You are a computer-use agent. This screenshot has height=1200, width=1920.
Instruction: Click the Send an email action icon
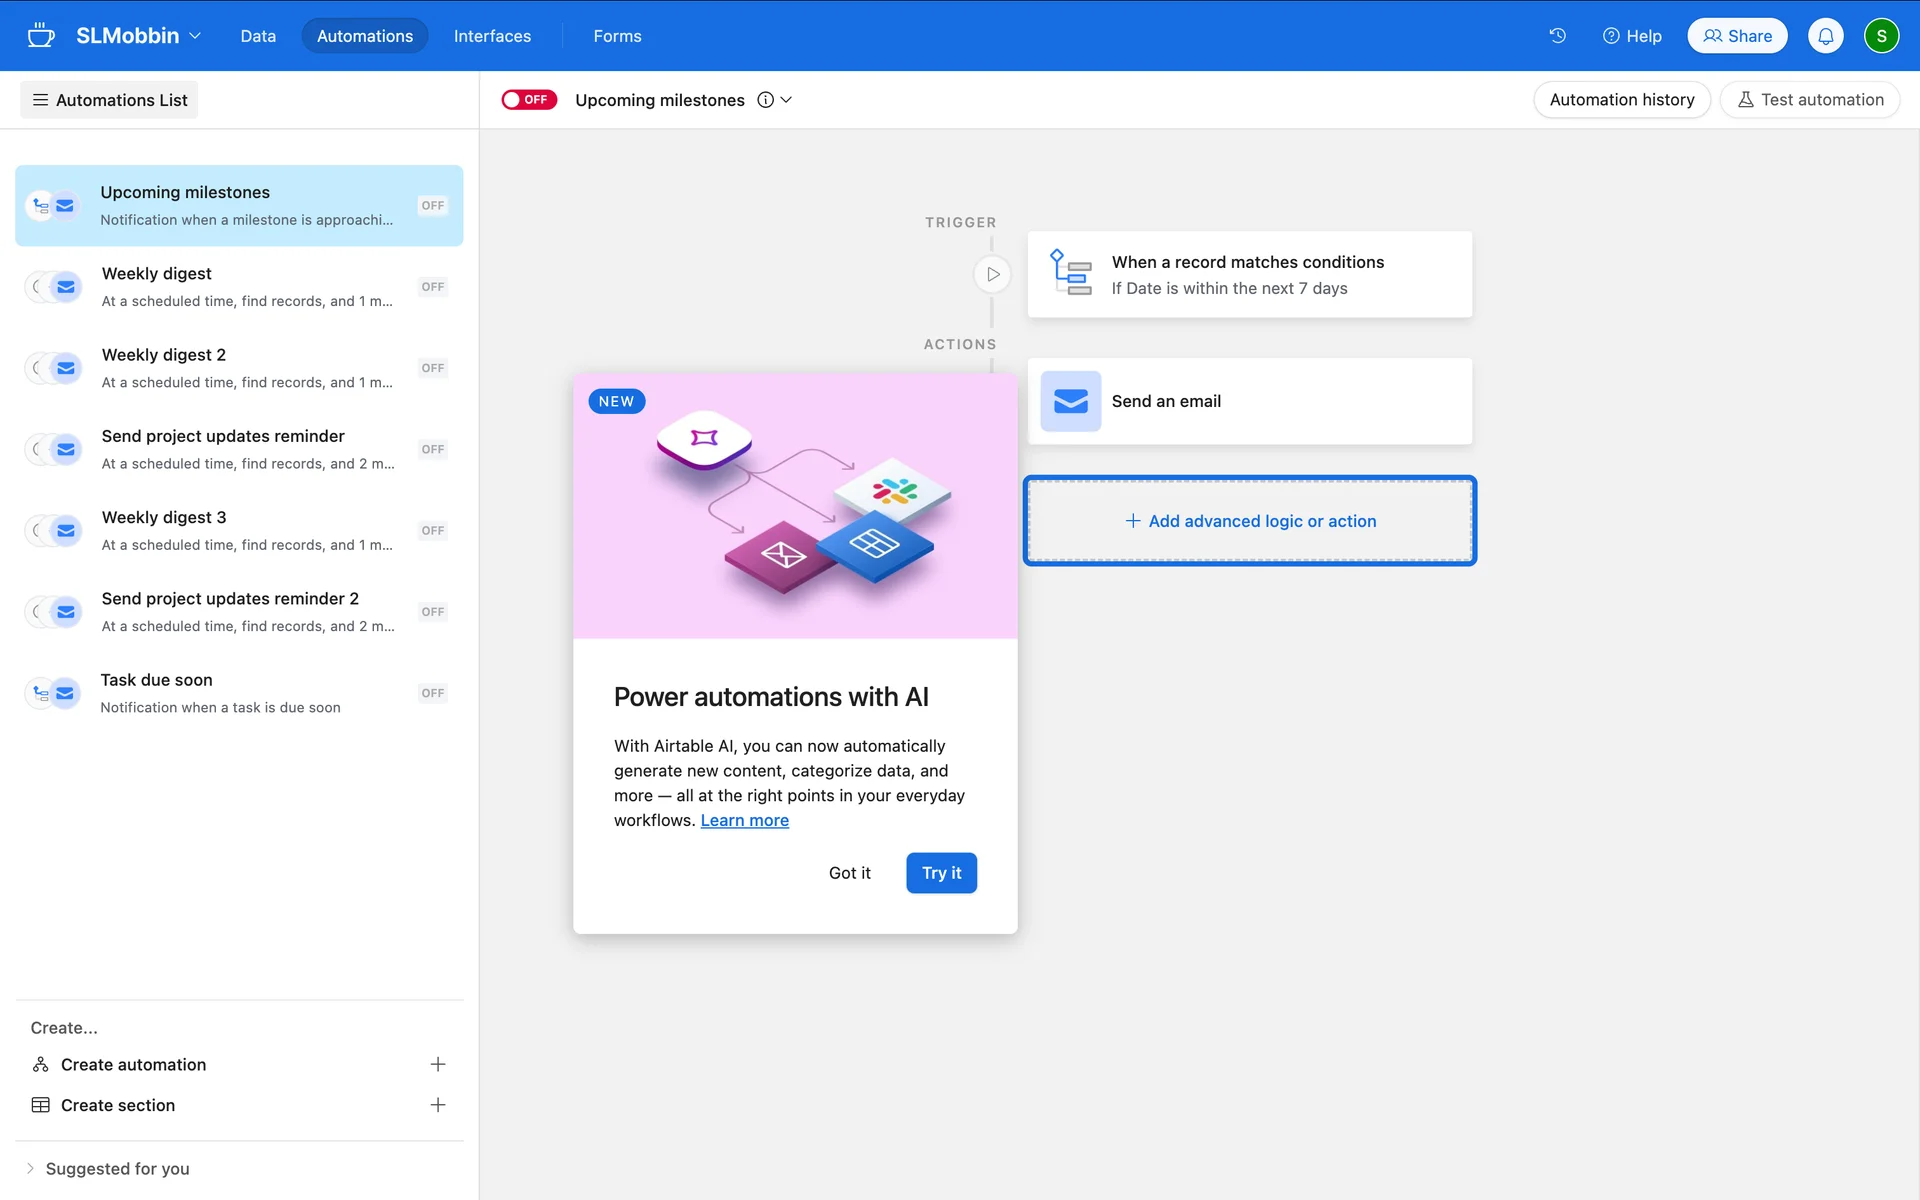1070,401
